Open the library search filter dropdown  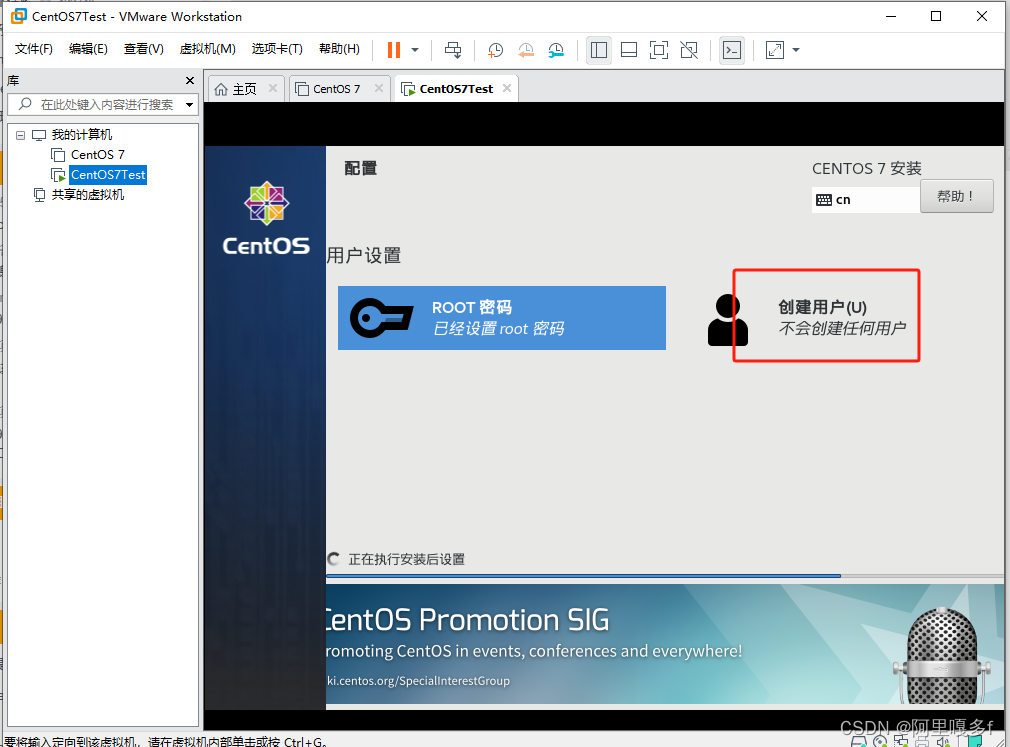[189, 103]
